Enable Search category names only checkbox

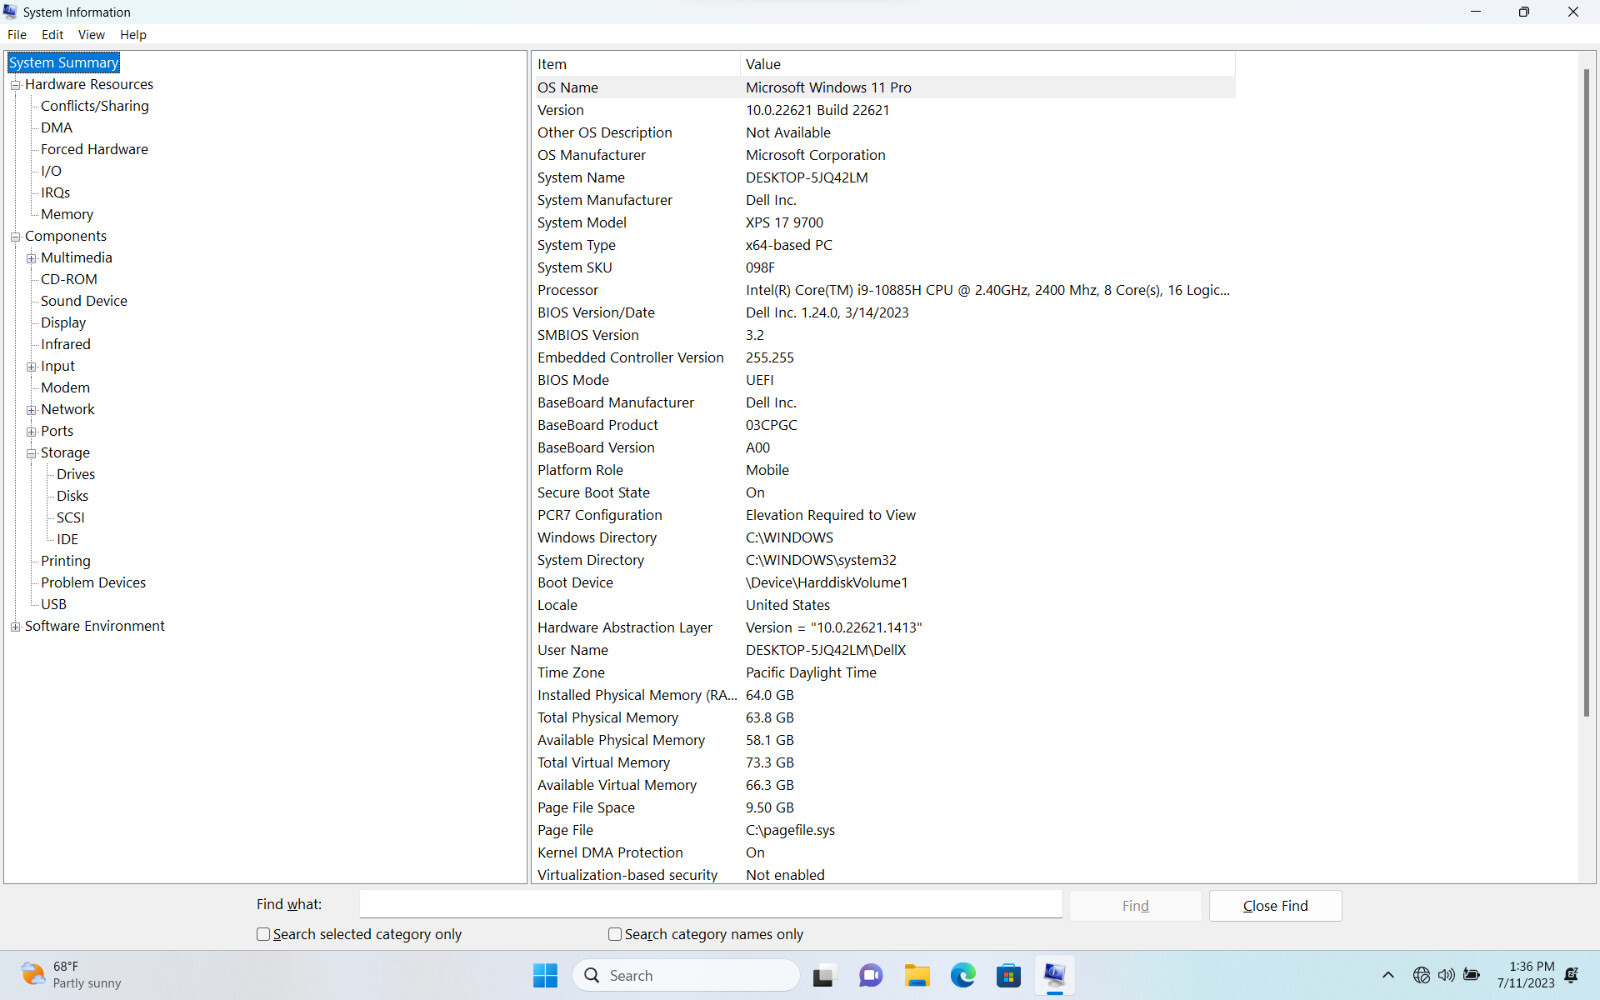[615, 934]
